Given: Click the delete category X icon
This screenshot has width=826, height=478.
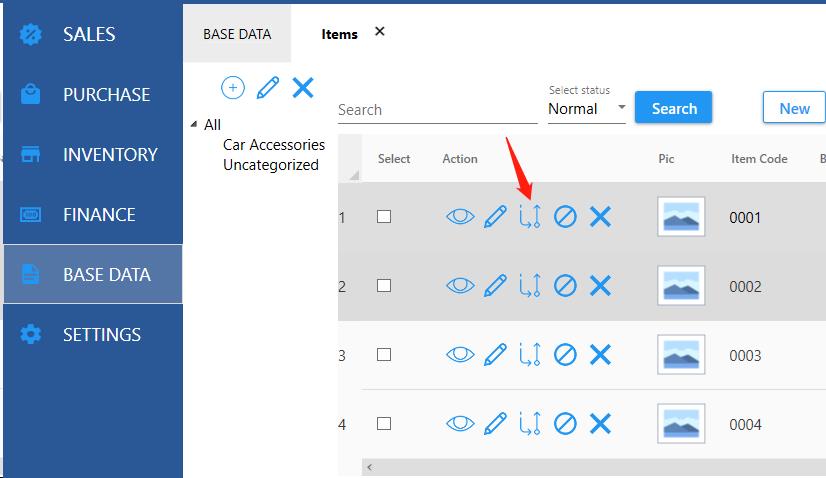Looking at the screenshot, I should click(x=303, y=88).
